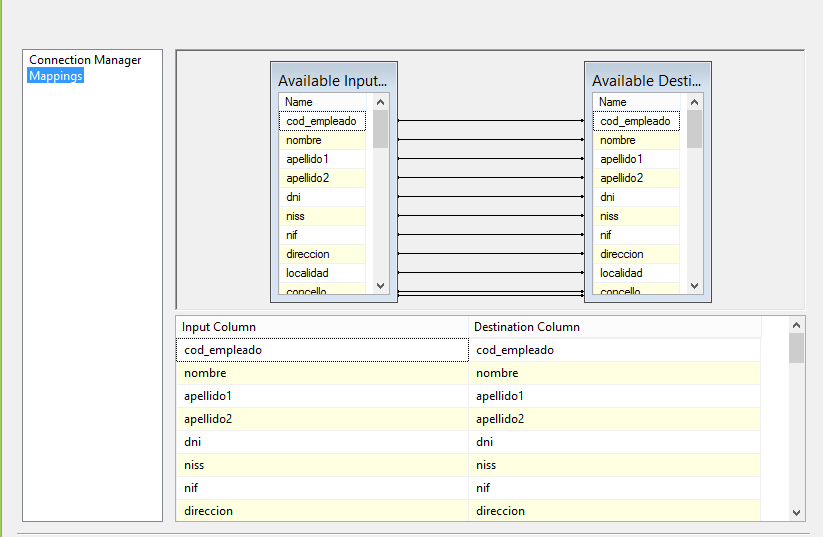Viewport: 823px width, 537px height.
Task: Click the Input Column grid header
Action: point(321,327)
